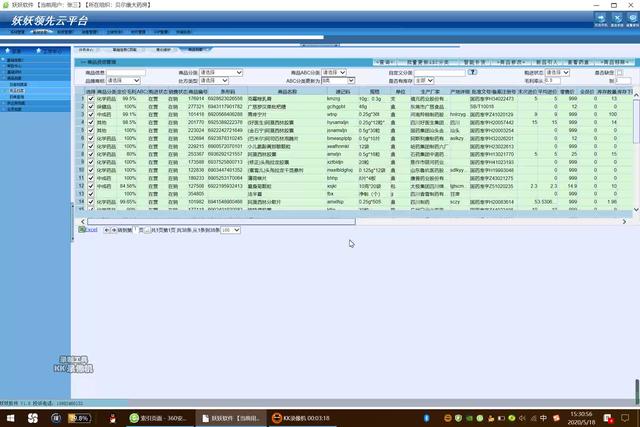The height and width of the screenshot is (427, 640).
Task: Click the Windows Start button
Action: tap(10, 417)
